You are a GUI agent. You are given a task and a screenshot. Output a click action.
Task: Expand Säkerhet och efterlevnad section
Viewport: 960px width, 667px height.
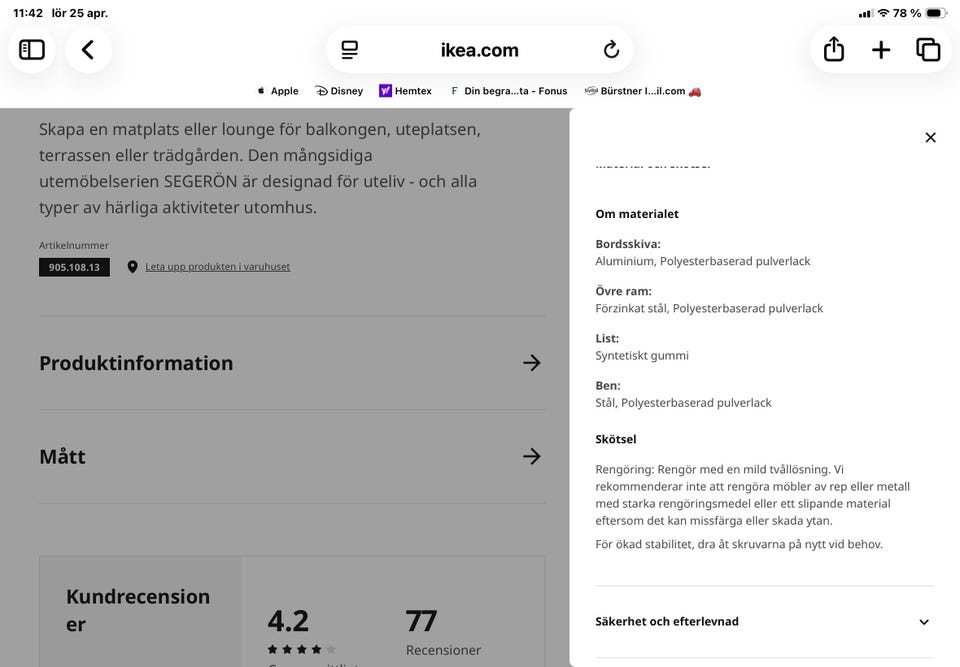(923, 622)
